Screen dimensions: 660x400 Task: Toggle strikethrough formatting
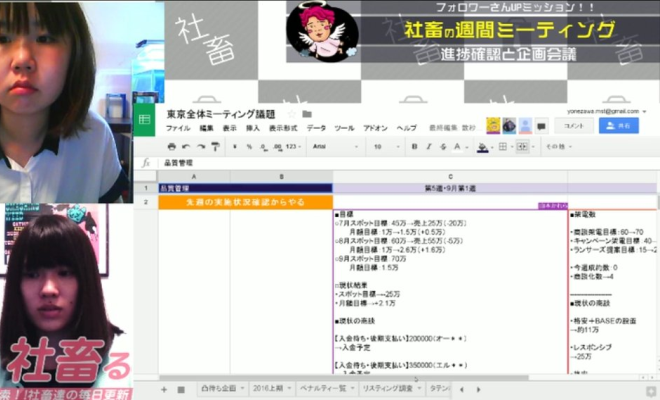pos(443,147)
